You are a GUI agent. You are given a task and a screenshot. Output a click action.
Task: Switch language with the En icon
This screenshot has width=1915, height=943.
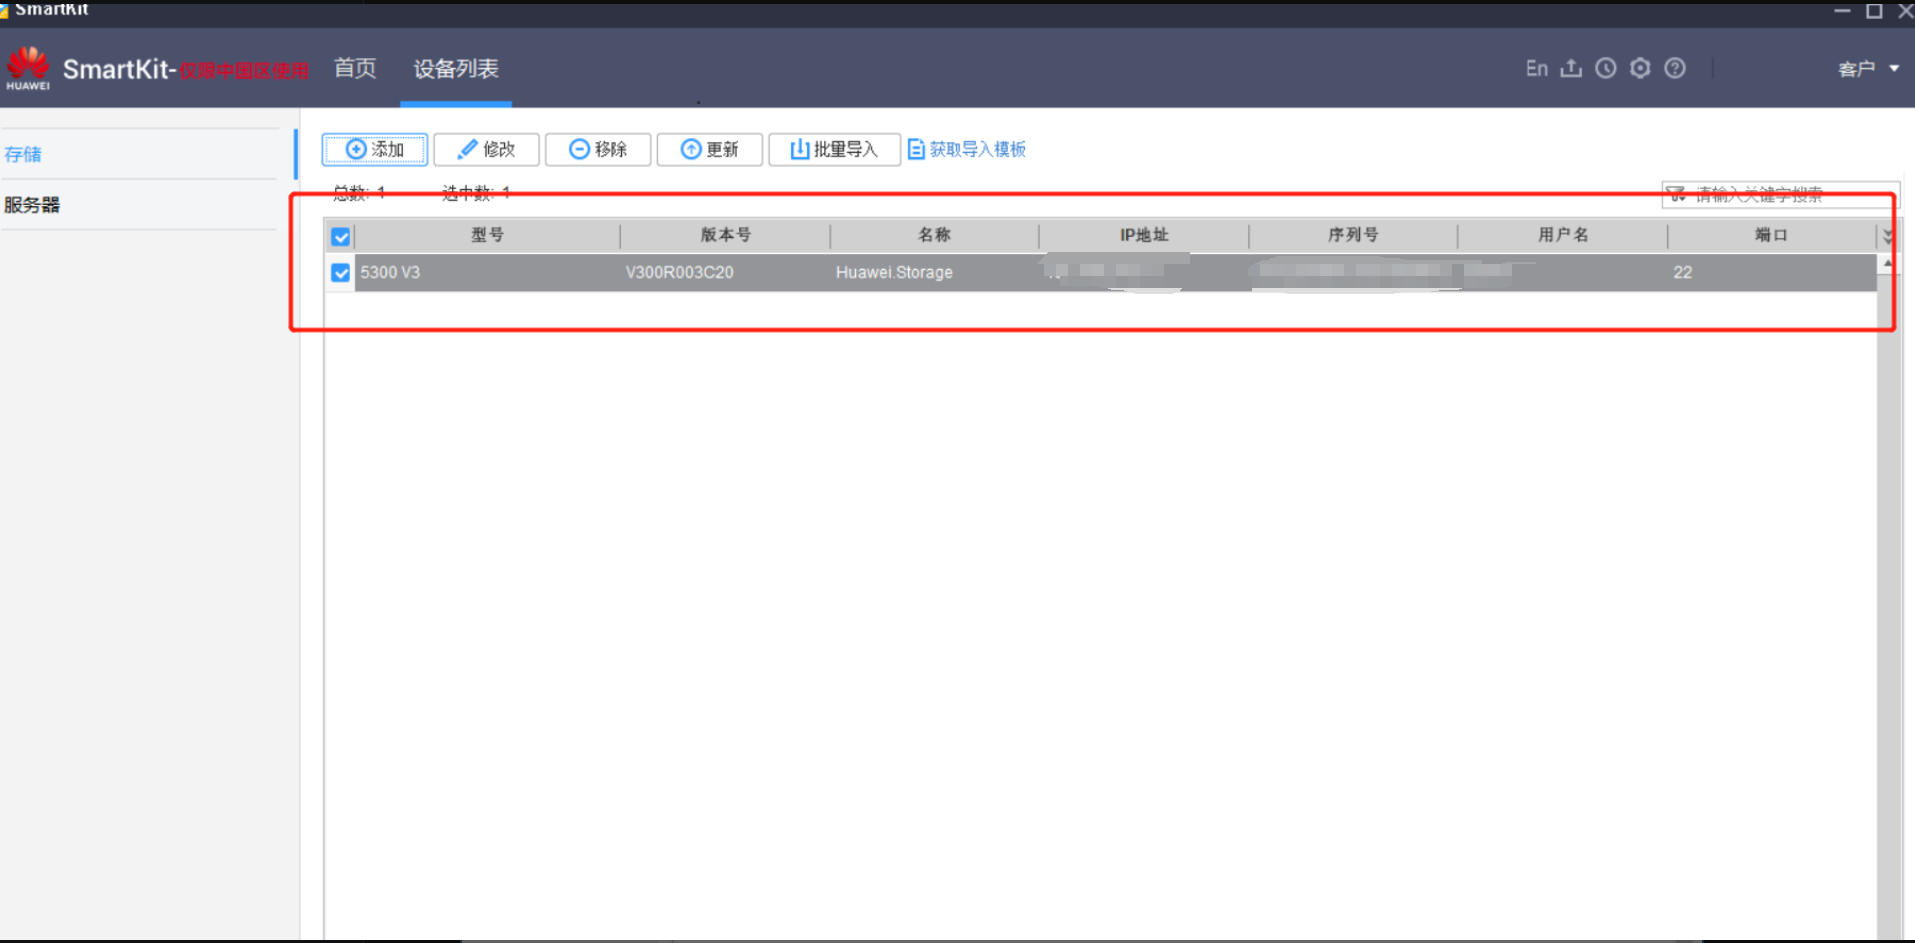coord(1537,68)
